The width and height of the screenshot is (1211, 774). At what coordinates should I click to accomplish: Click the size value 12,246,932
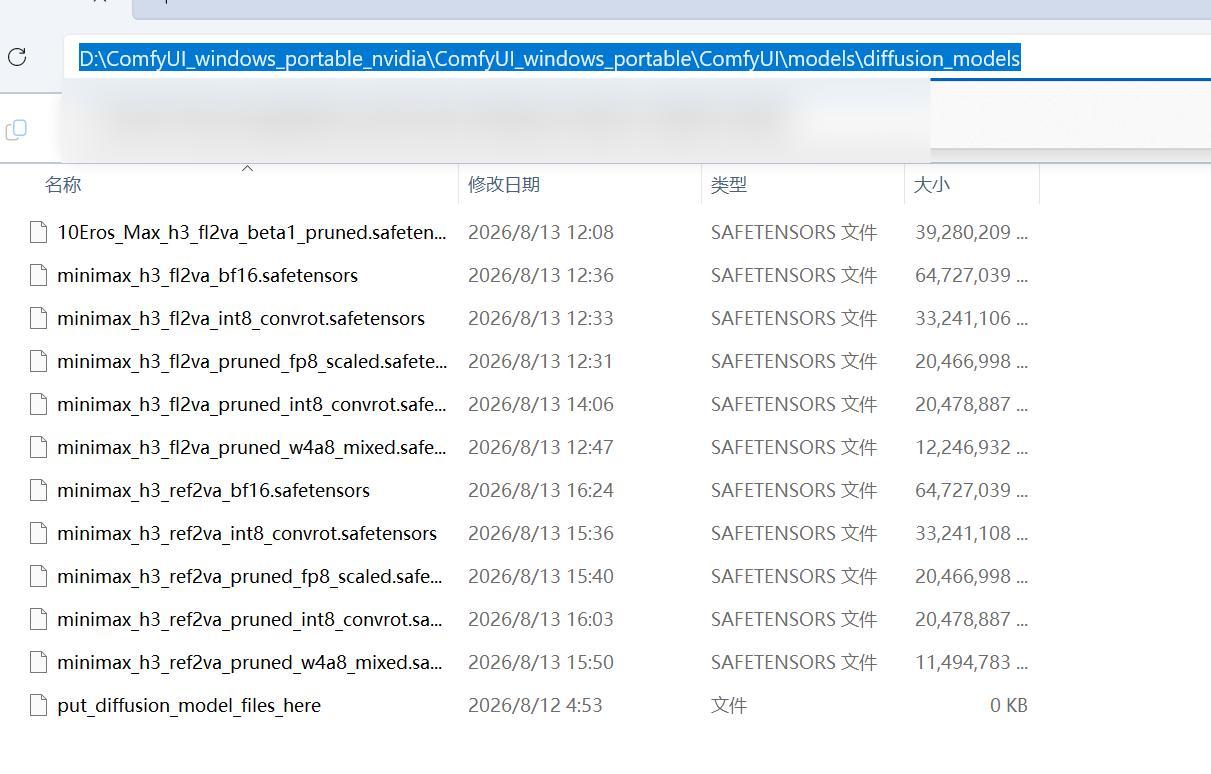coord(971,447)
